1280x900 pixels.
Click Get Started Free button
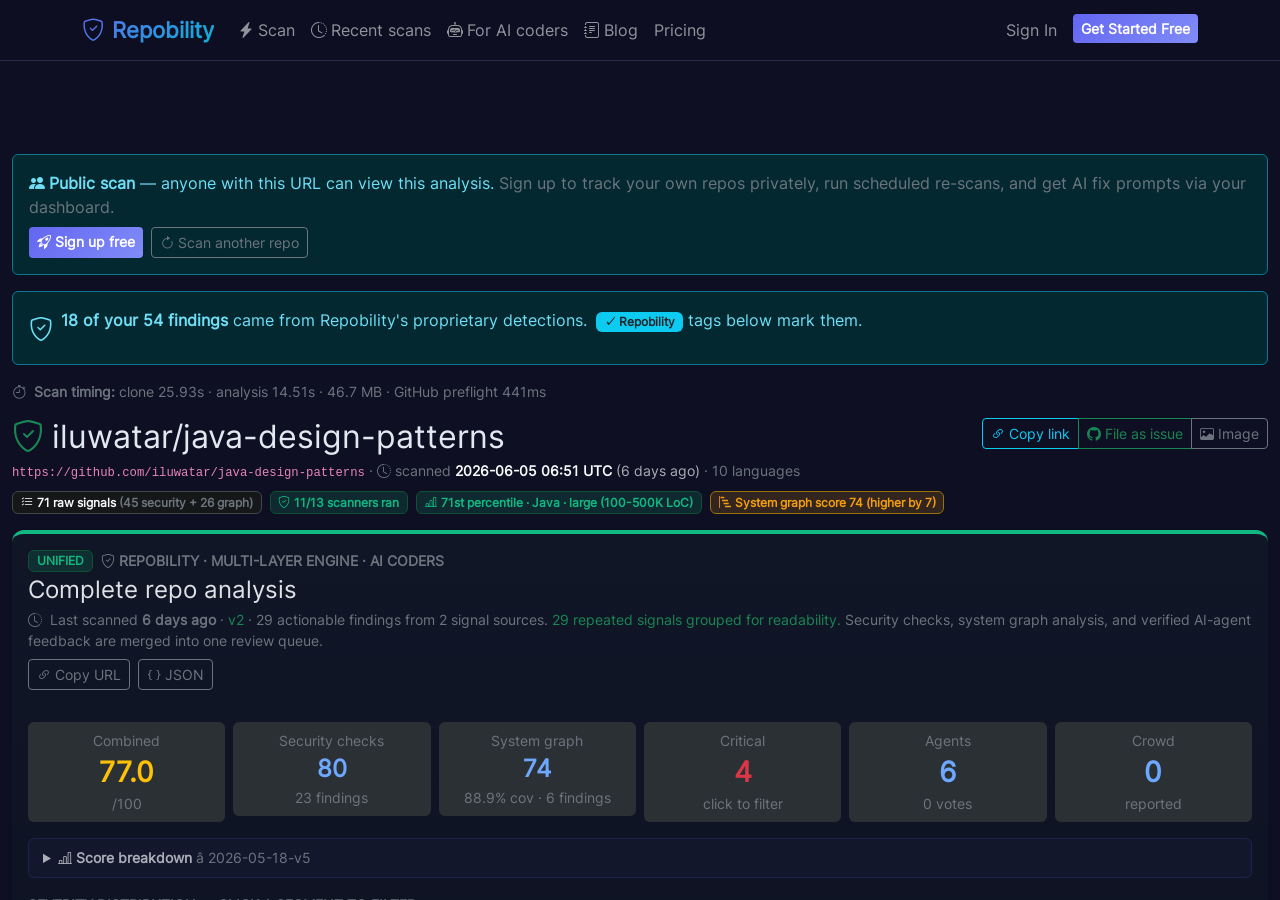[1135, 29]
